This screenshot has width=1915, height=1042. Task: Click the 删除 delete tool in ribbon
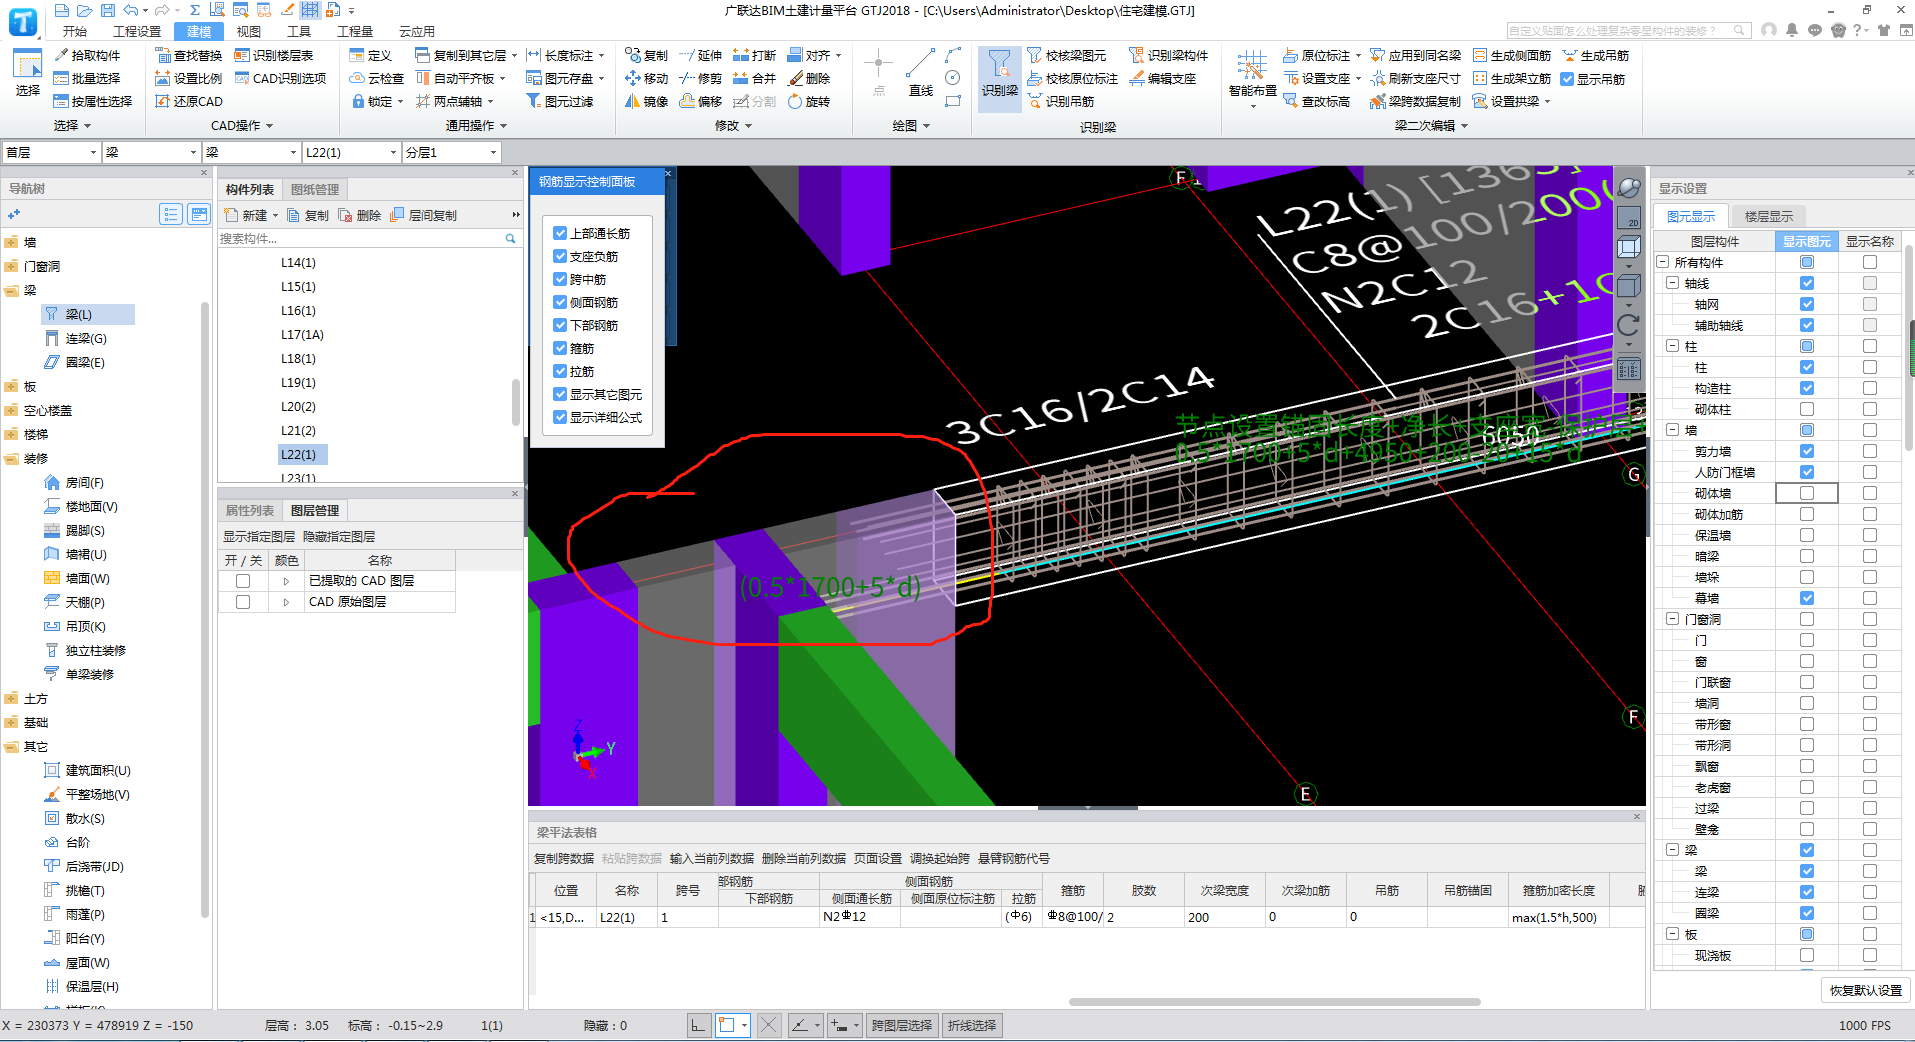point(808,78)
